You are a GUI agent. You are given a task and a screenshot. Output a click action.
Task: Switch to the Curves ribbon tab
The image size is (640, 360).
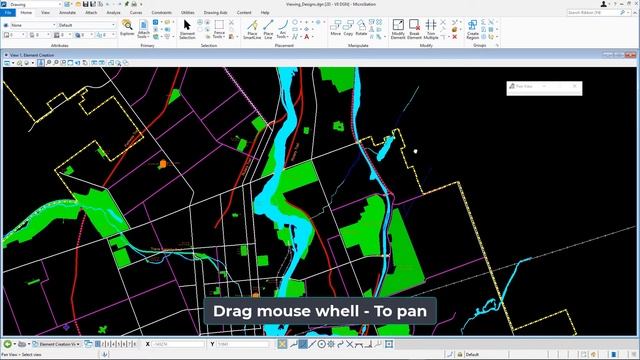tap(136, 13)
